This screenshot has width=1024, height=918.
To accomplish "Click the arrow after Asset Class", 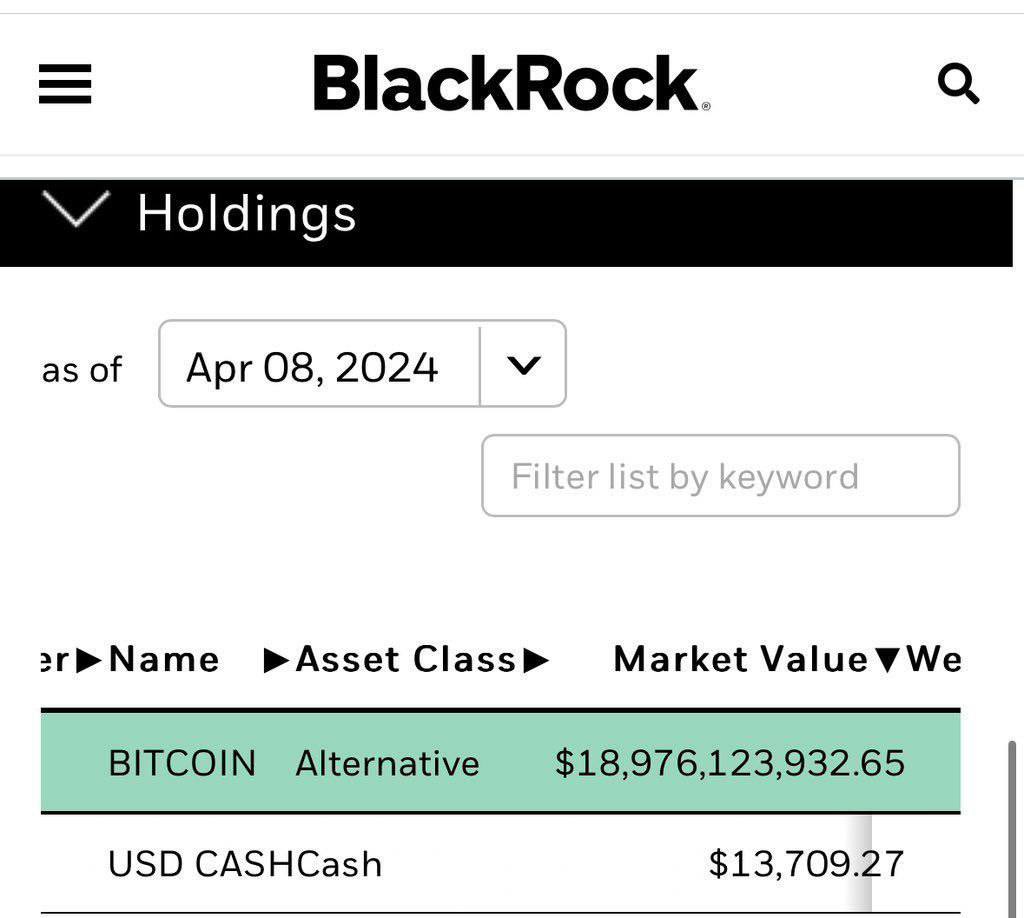I will (x=536, y=660).
